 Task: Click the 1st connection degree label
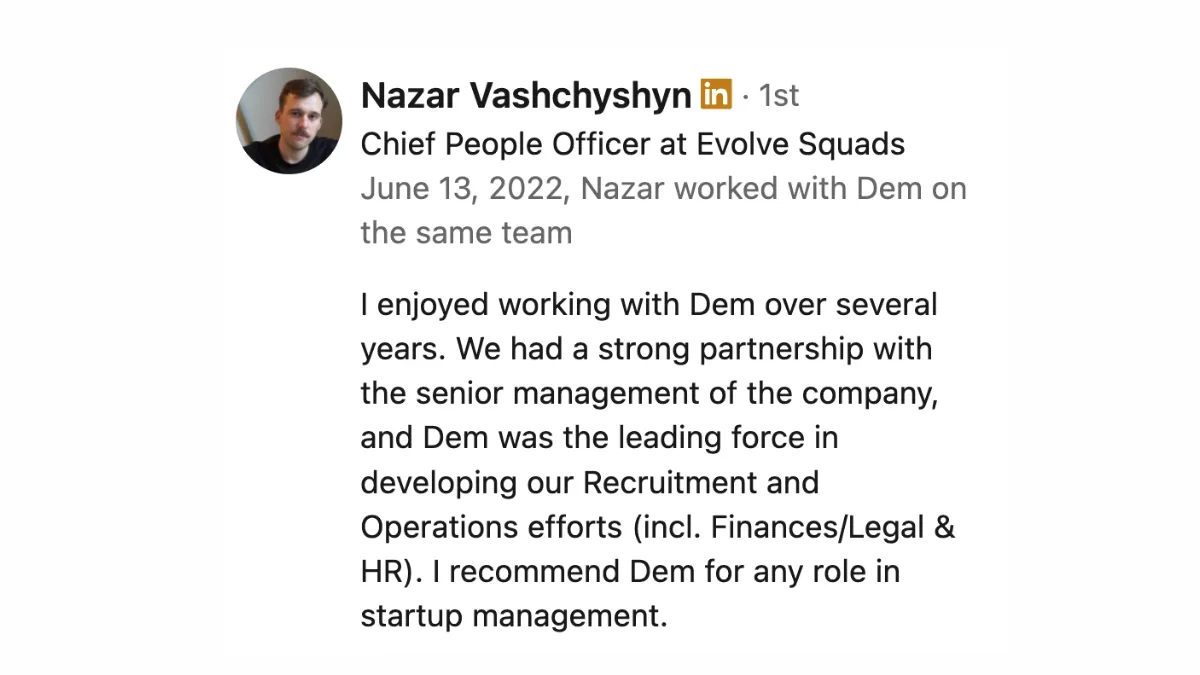point(779,96)
